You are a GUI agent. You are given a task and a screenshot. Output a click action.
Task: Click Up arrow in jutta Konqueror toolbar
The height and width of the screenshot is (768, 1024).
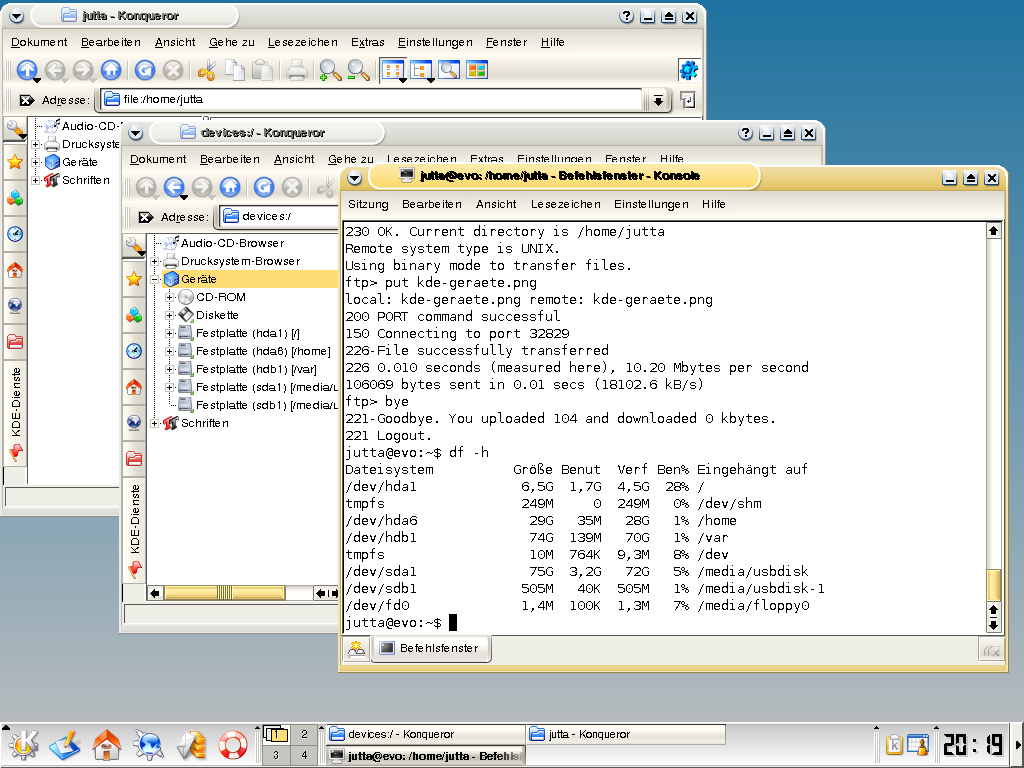click(27, 70)
